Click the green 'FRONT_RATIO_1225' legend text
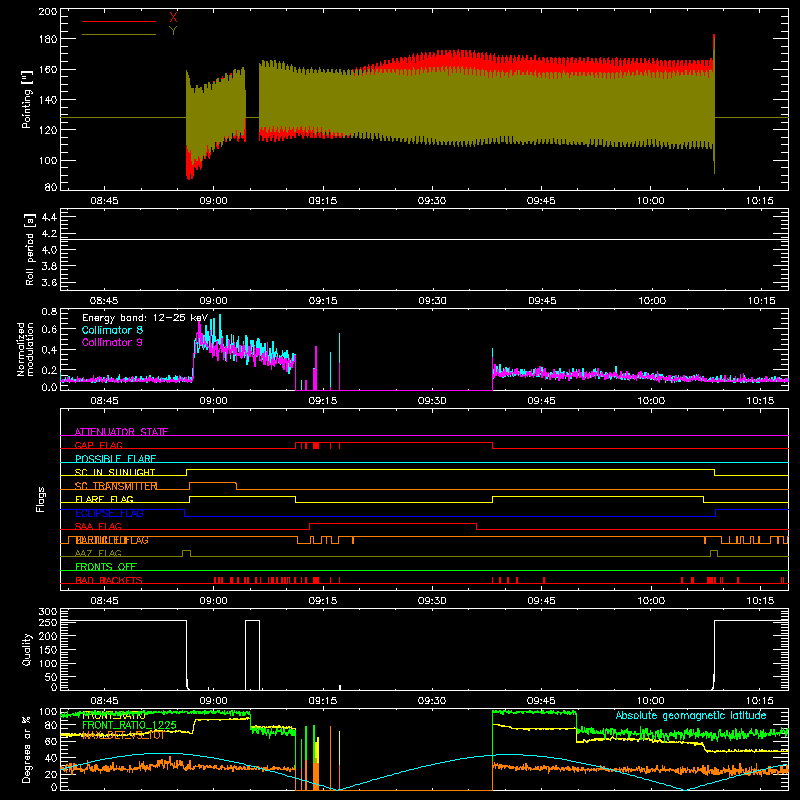Viewport: 800px width, 800px height. [x=129, y=725]
